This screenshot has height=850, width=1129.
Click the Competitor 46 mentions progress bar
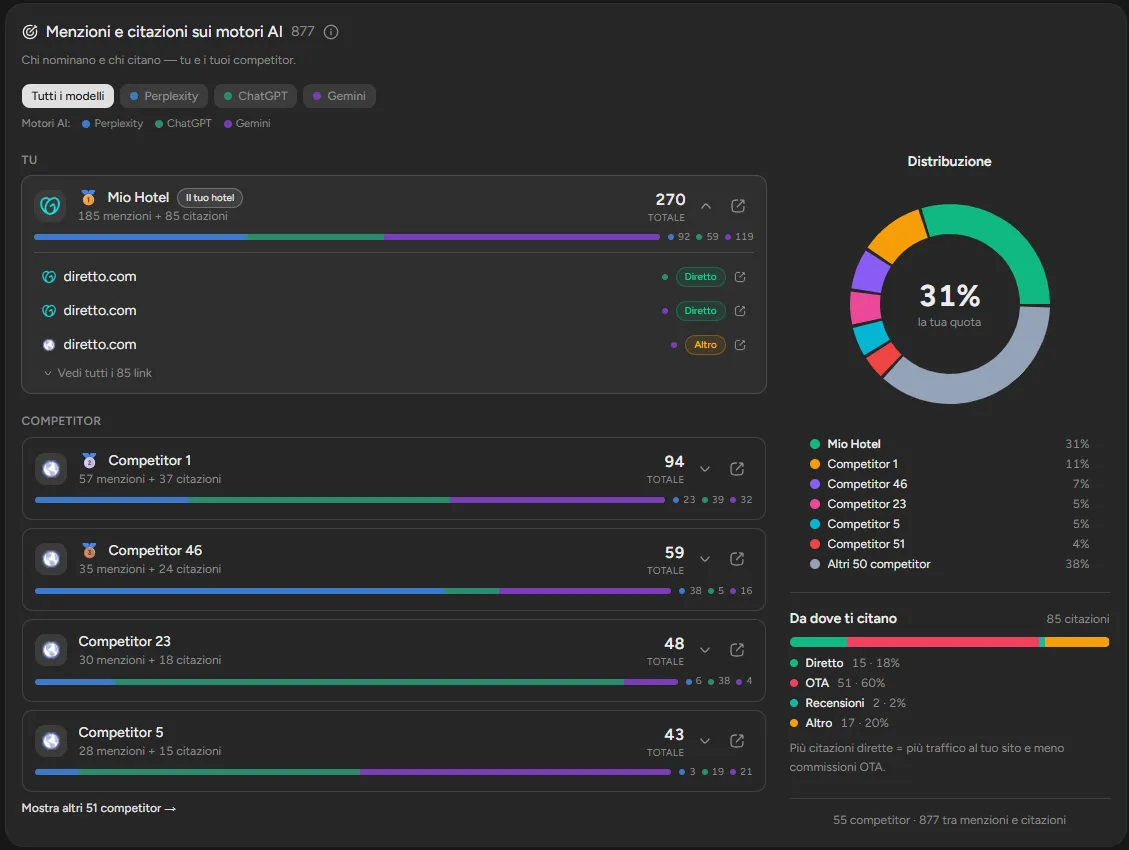[x=353, y=591]
